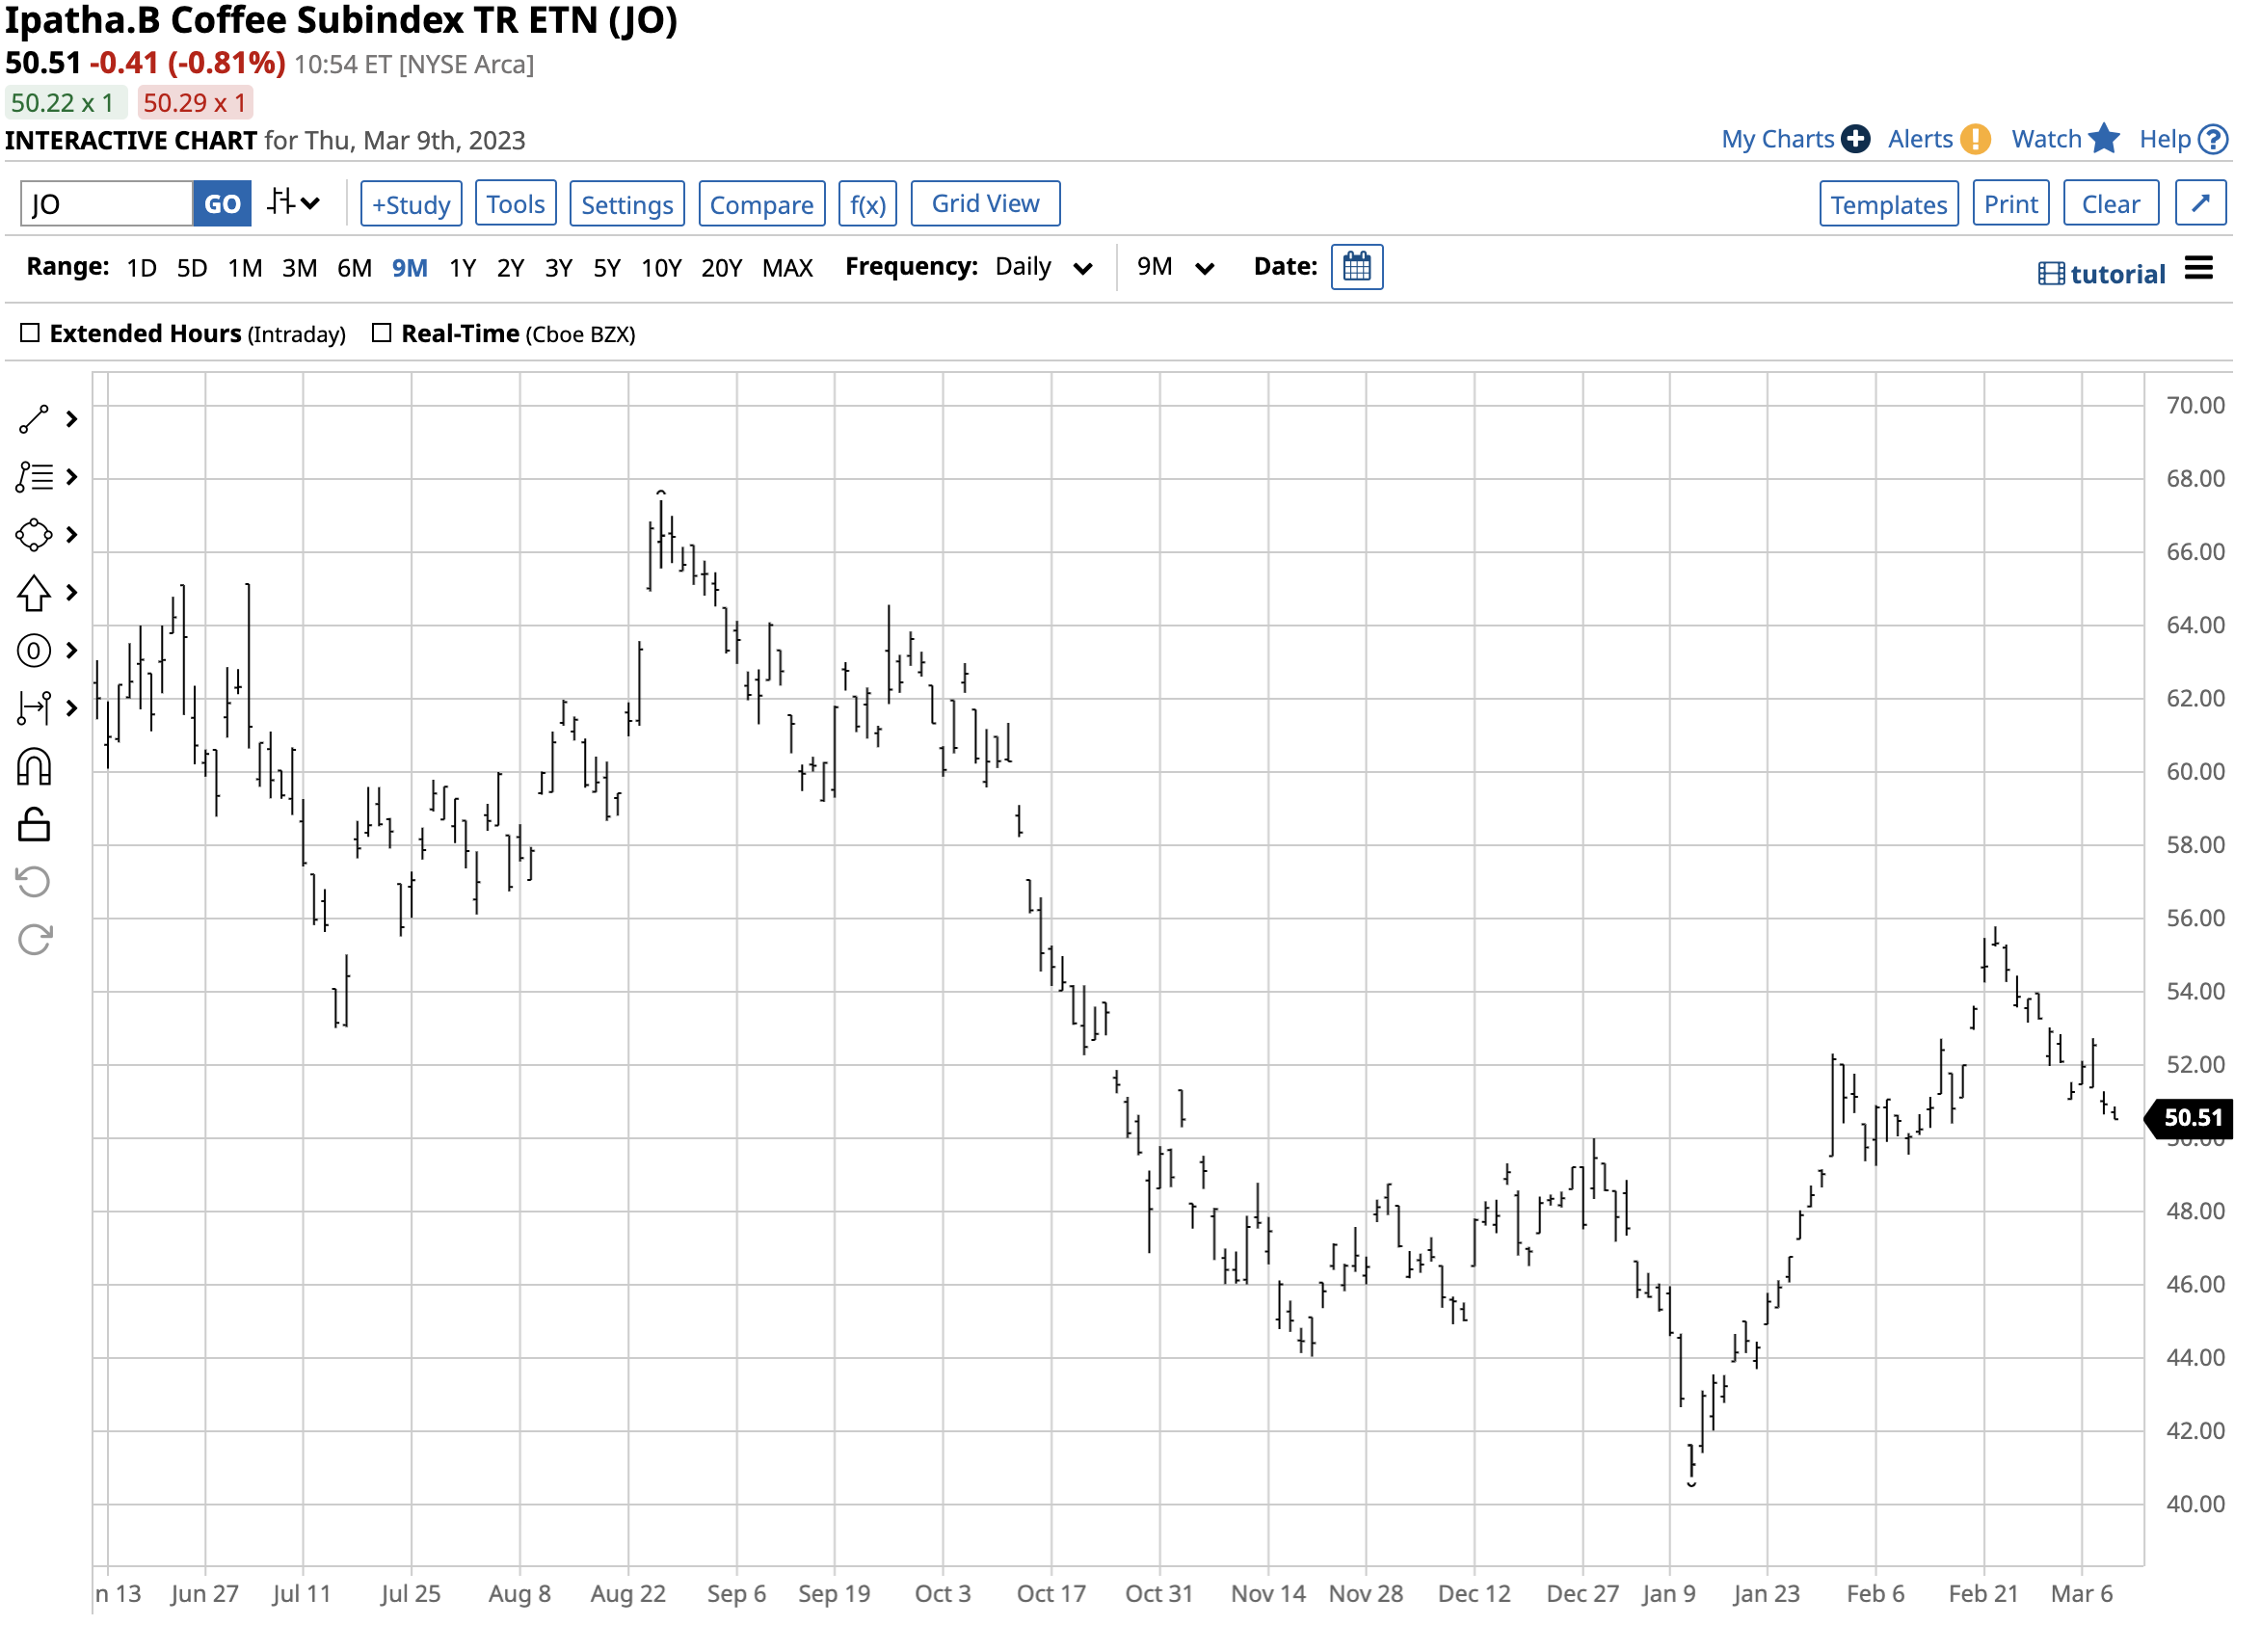Open the Frequency Daily dropdown

coord(1043,268)
